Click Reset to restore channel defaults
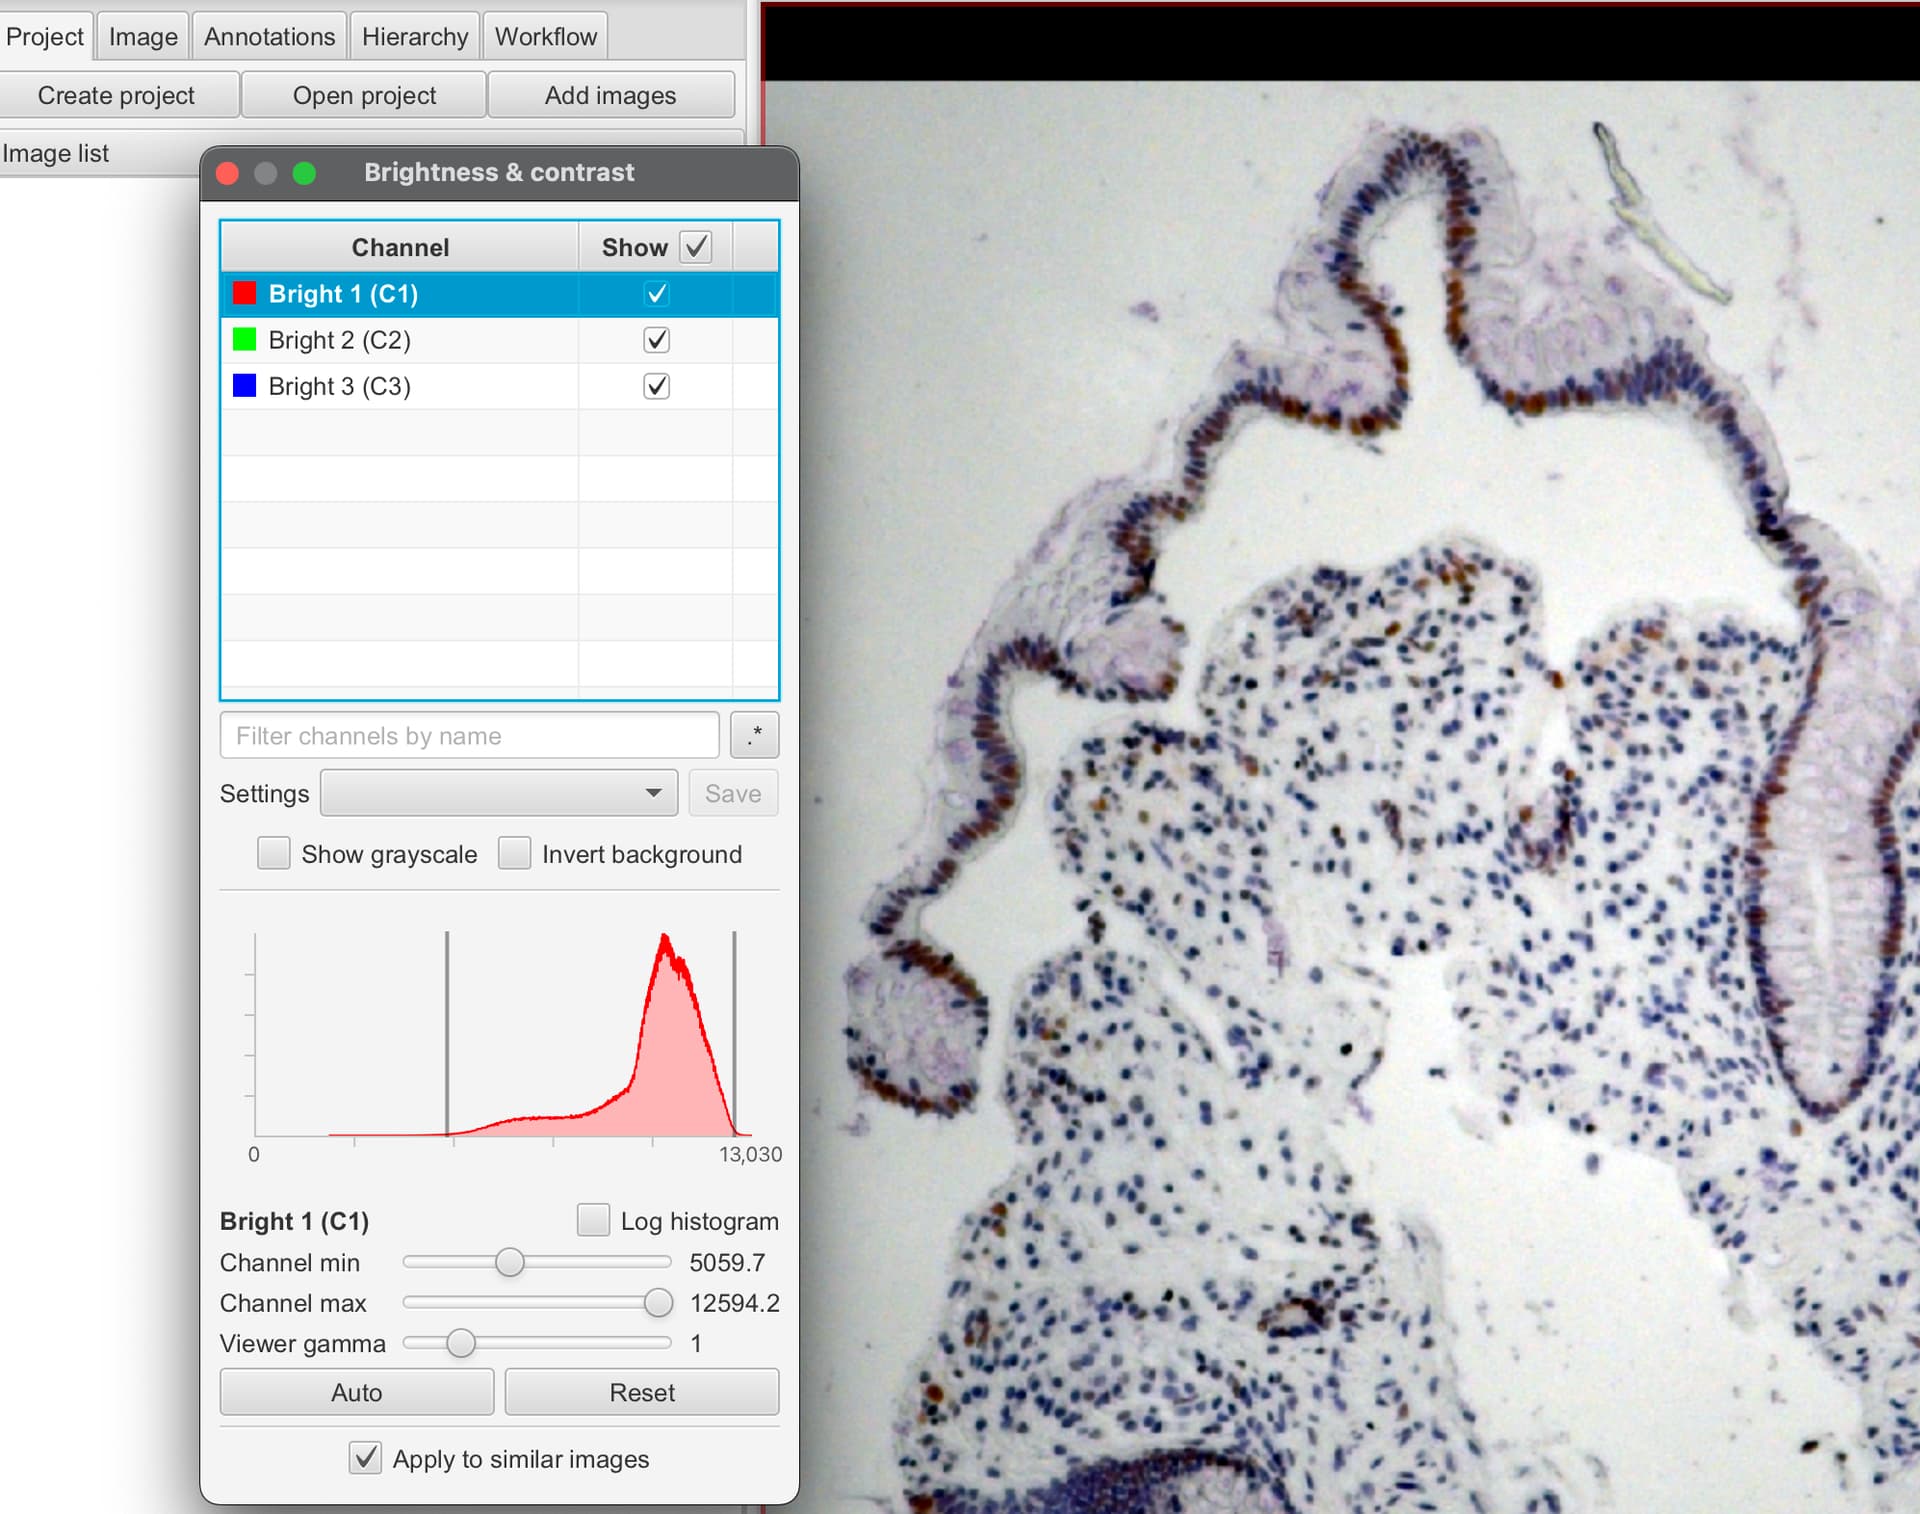The height and width of the screenshot is (1514, 1920). point(641,1392)
